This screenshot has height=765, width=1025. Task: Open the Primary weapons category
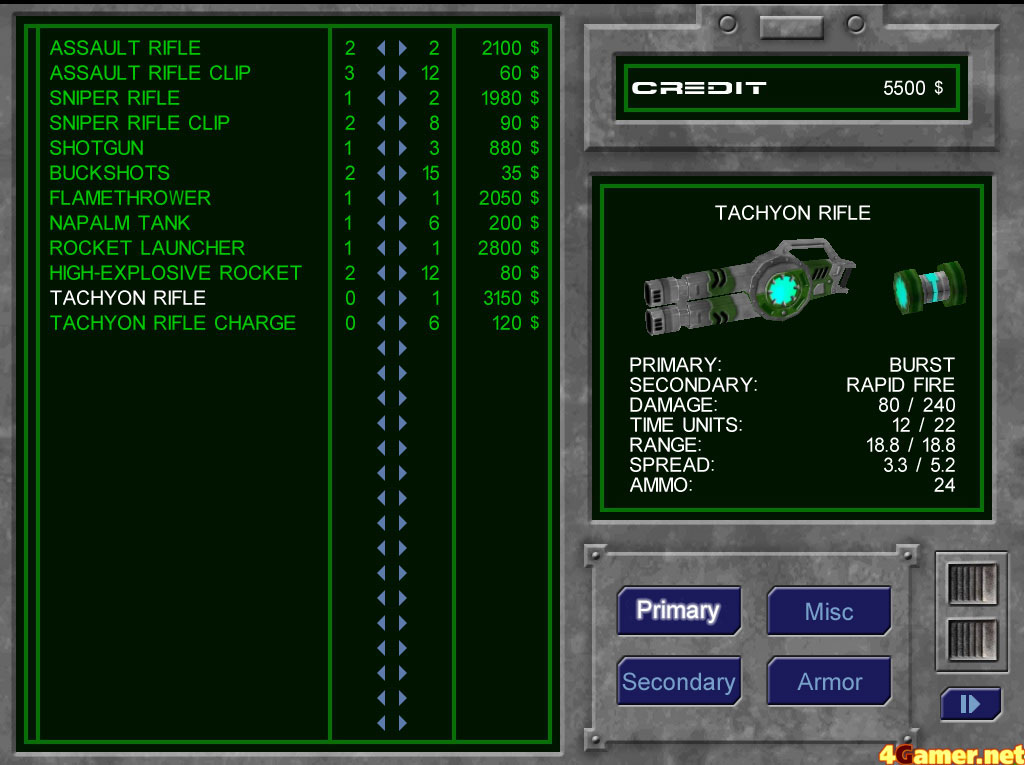(679, 611)
